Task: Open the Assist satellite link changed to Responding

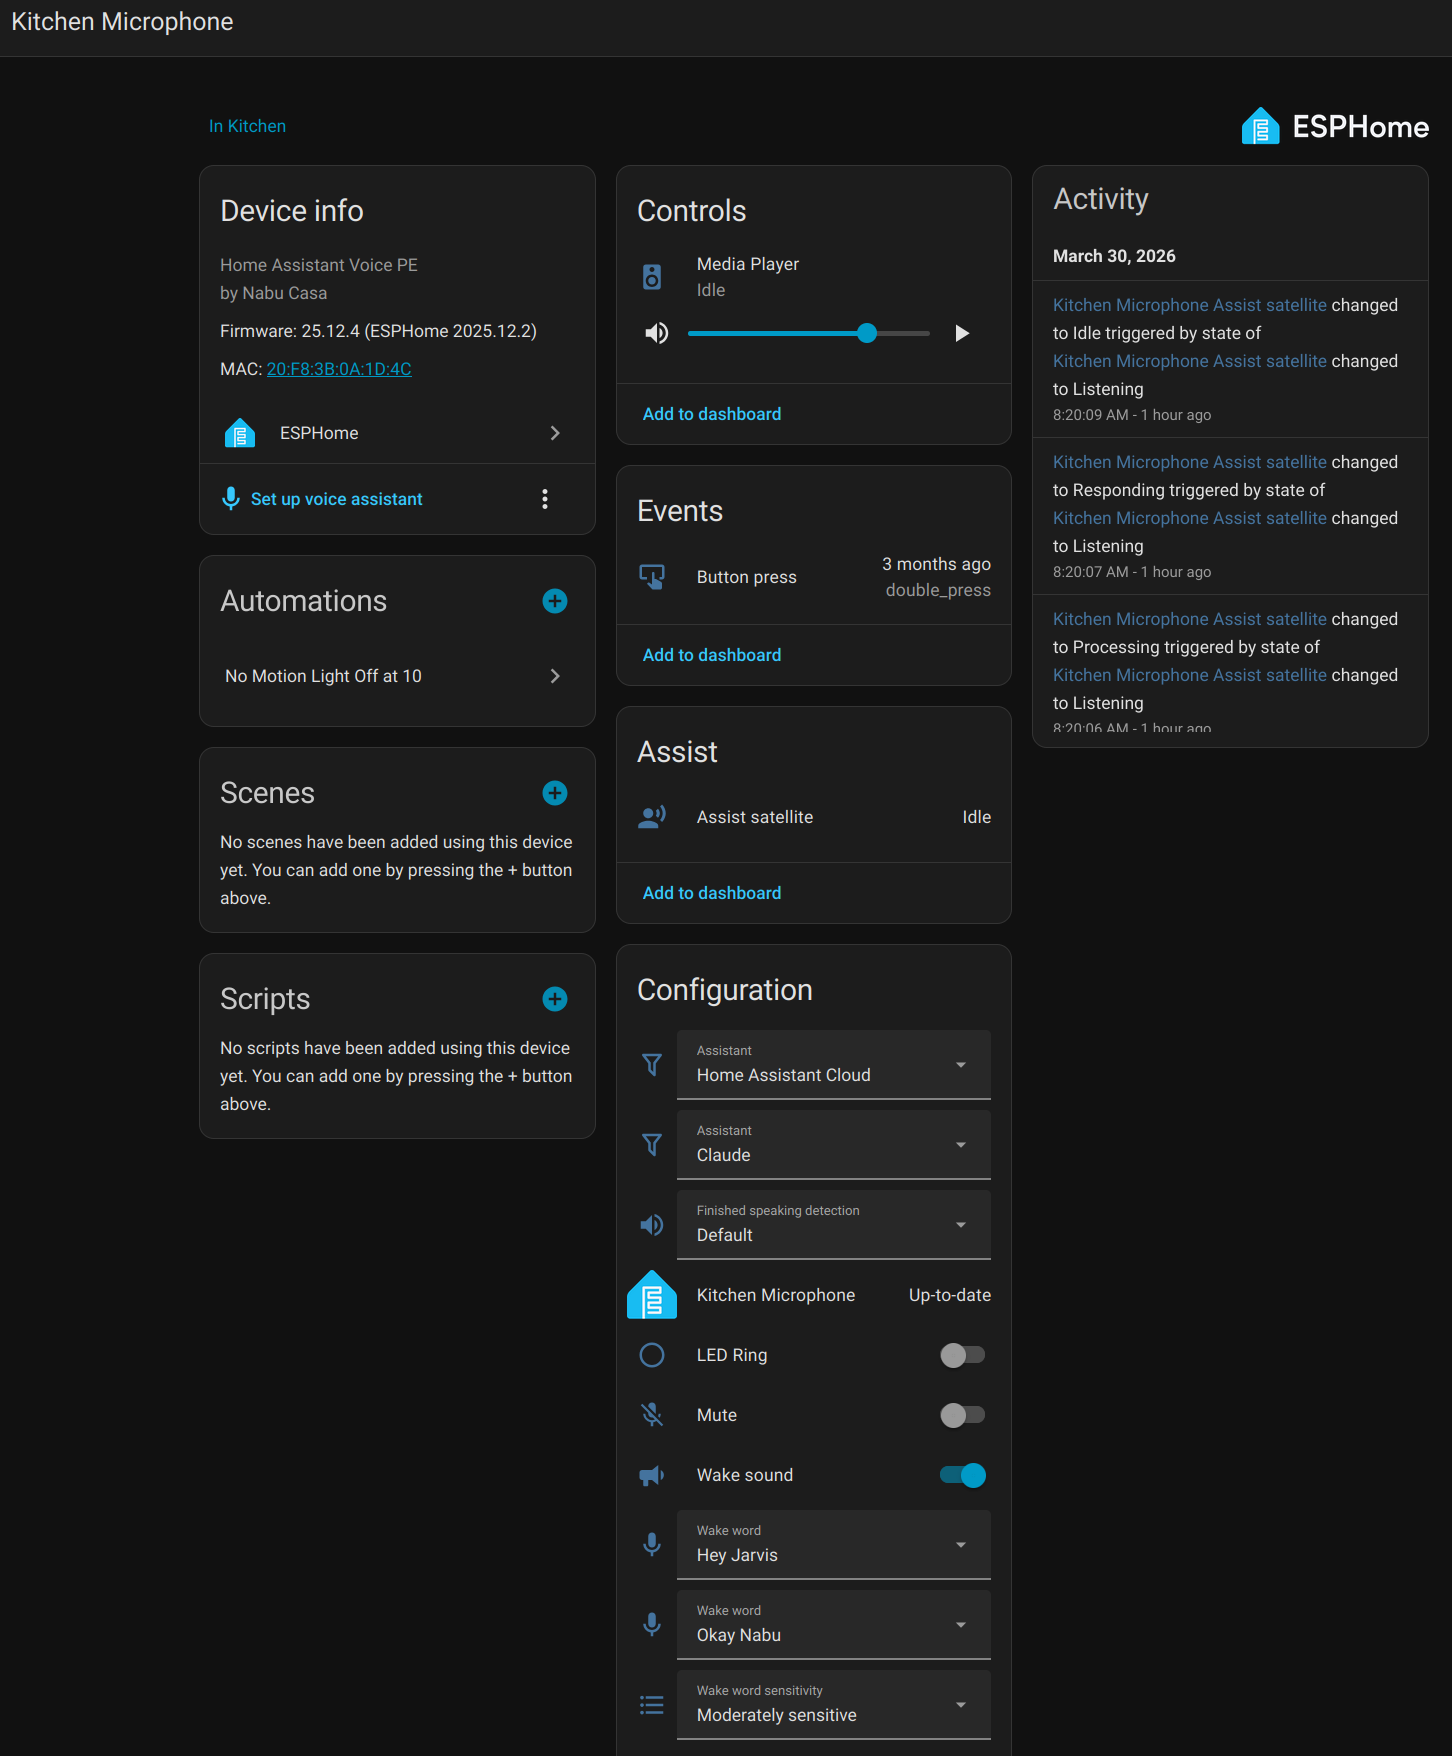Action: pyautogui.click(x=1190, y=462)
